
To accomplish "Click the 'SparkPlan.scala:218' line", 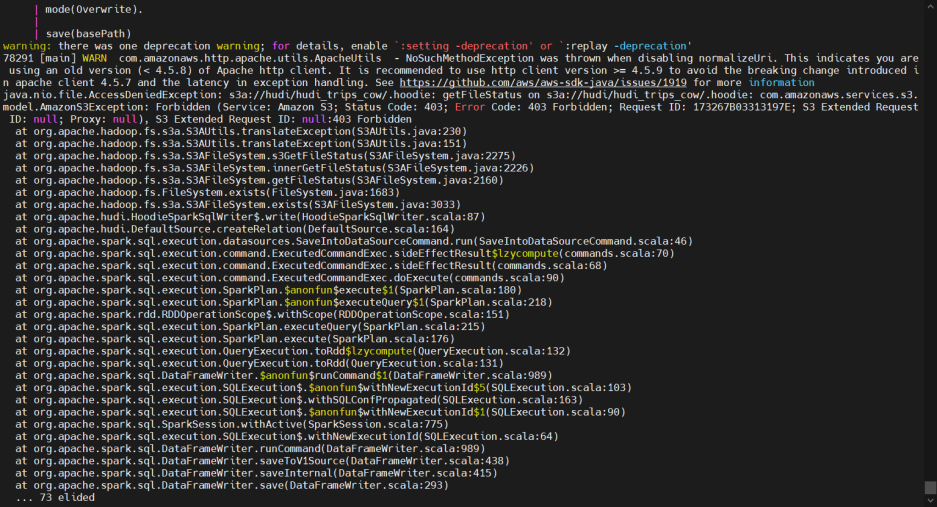I will point(284,303).
